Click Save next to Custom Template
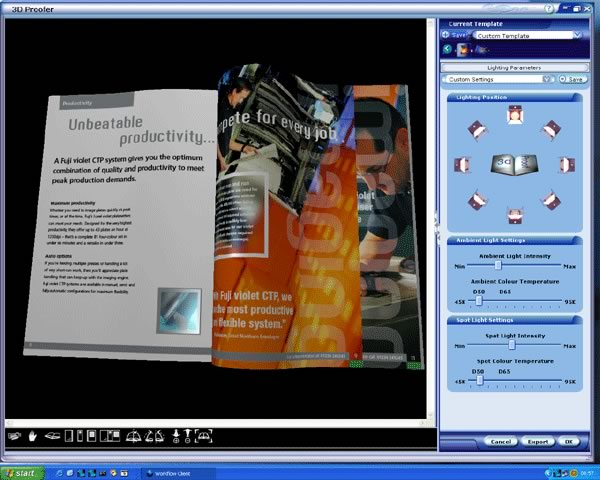This screenshot has height=480, width=600. [455, 35]
